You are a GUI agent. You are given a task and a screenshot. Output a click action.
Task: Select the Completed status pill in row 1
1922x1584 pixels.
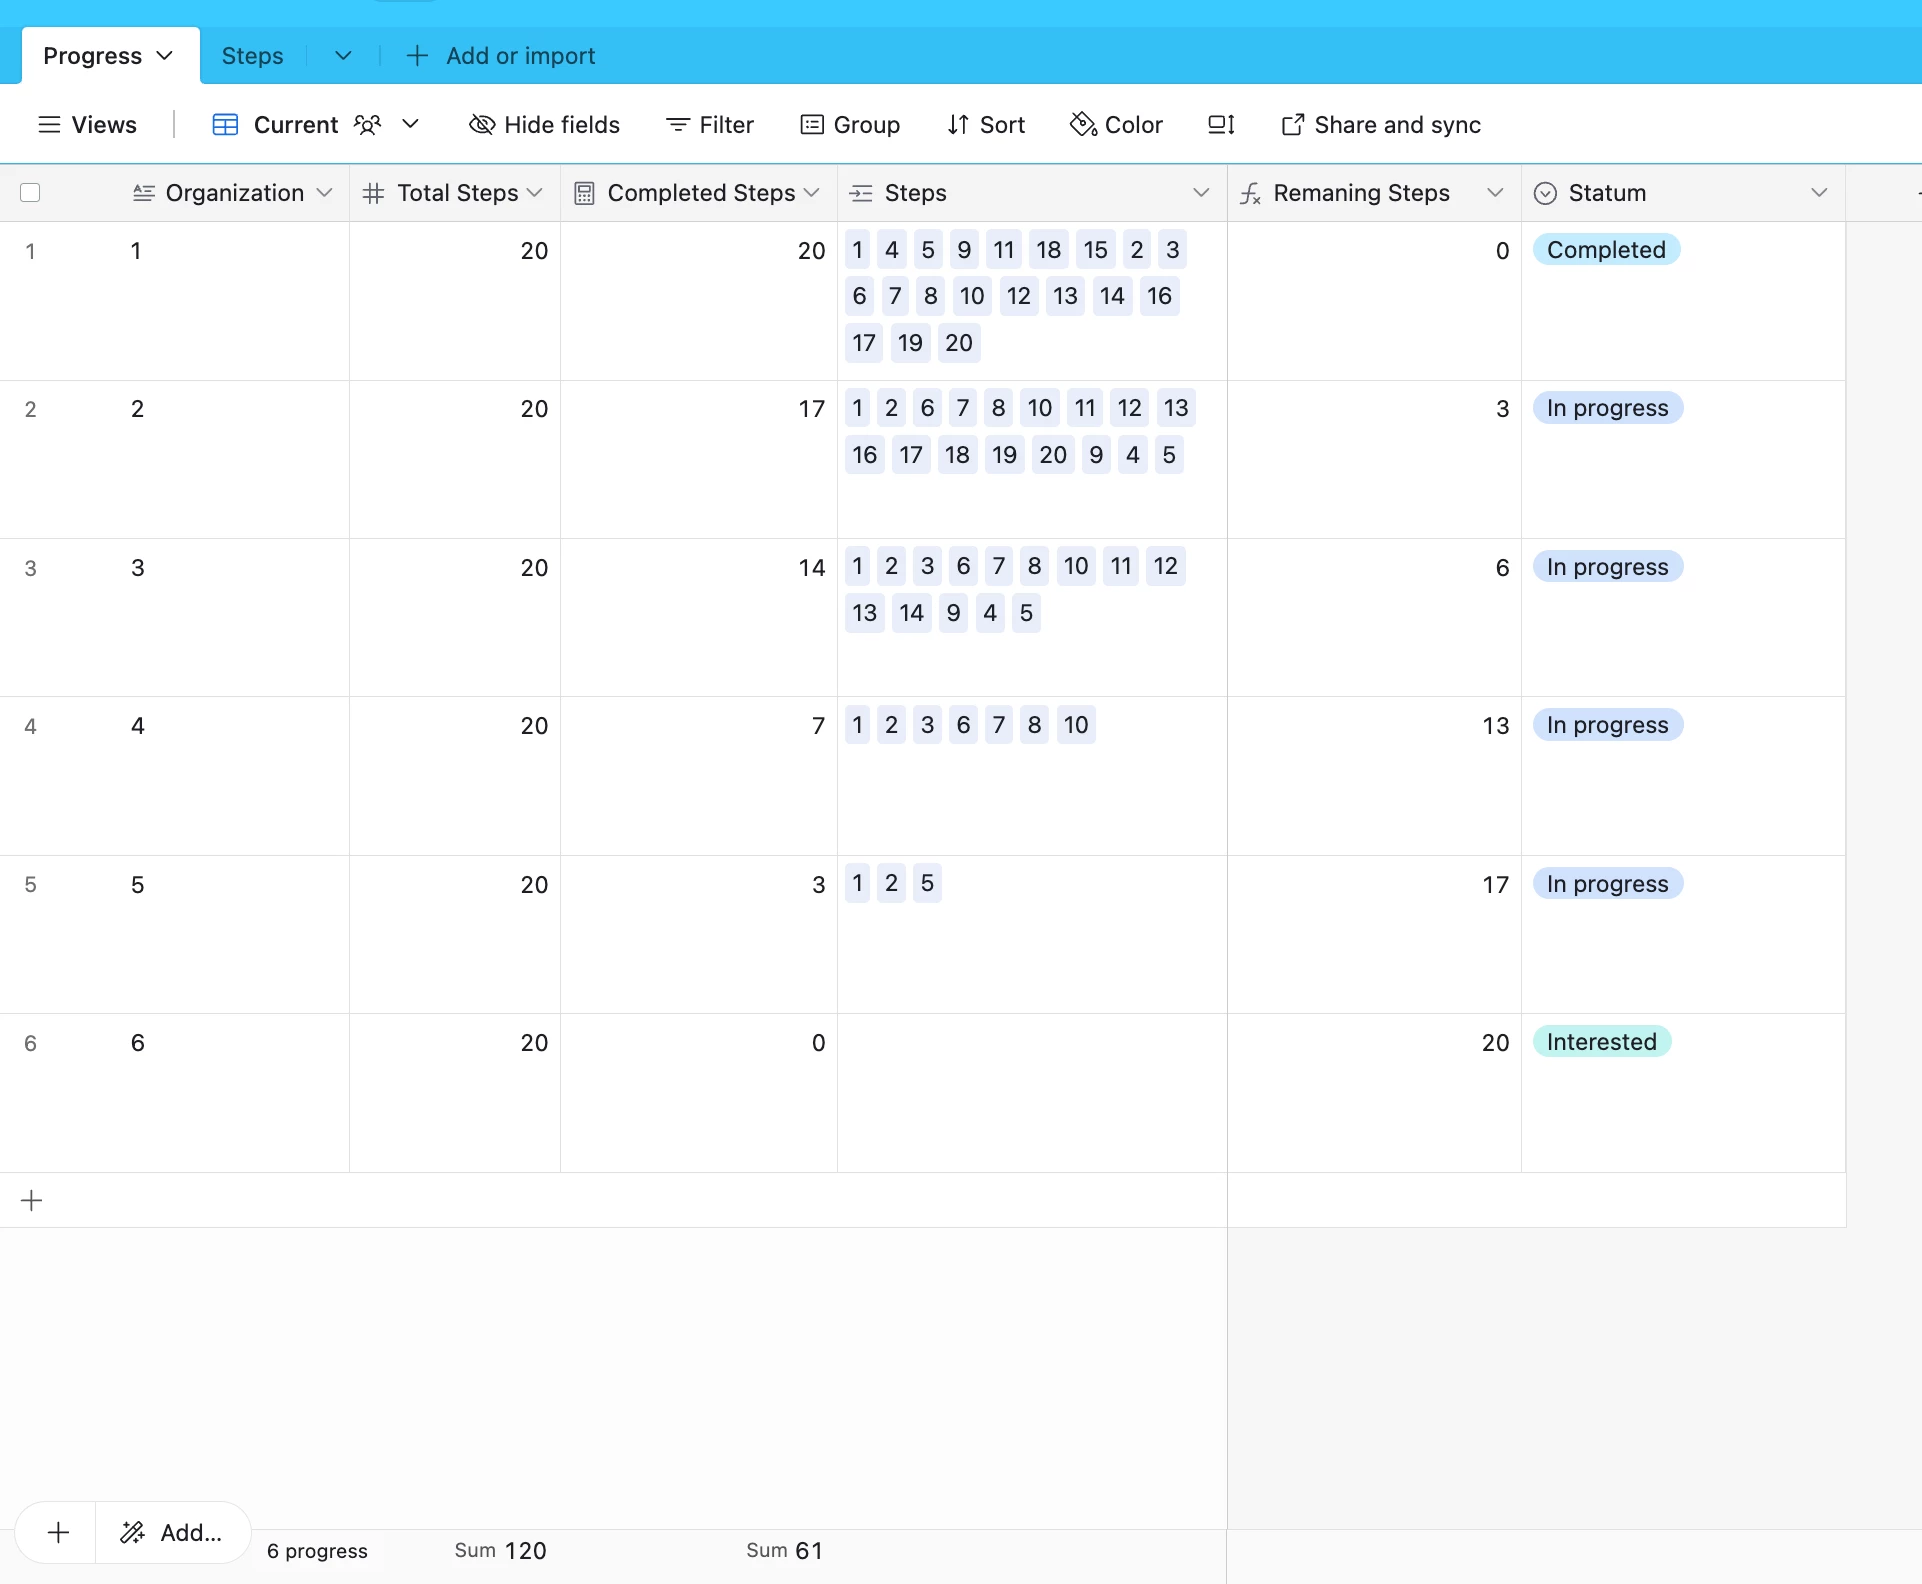pos(1606,250)
